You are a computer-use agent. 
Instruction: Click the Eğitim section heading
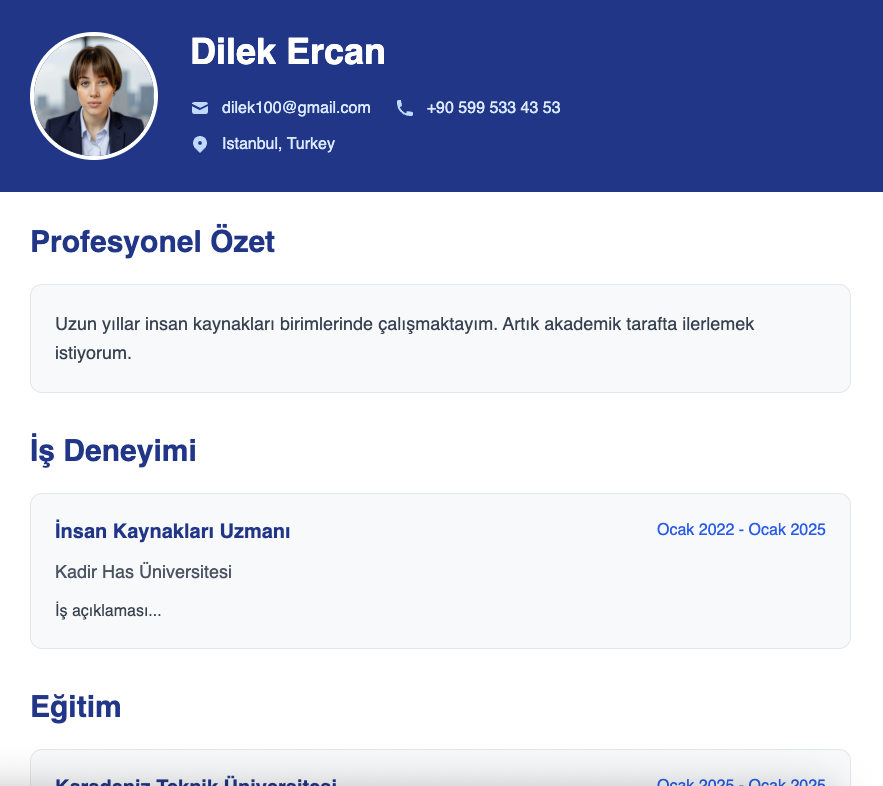(76, 707)
